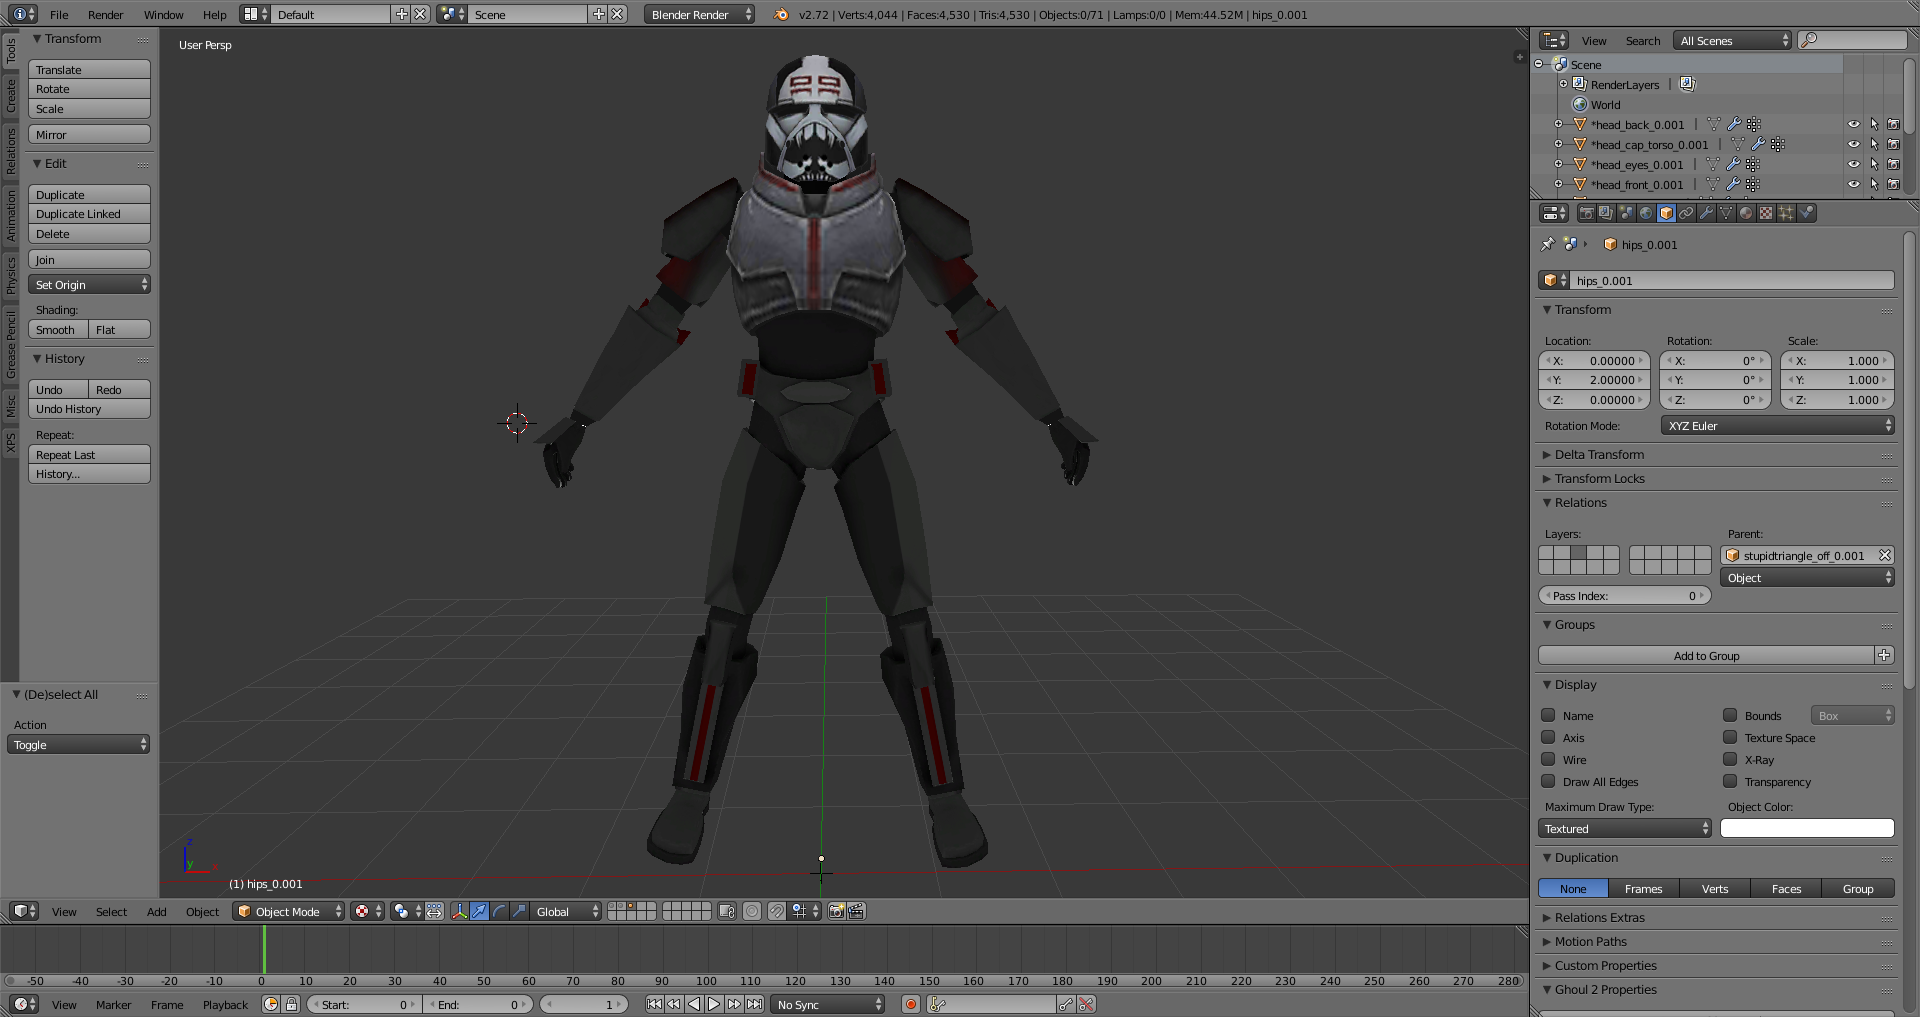Screen dimensions: 1920x1017
Task: Select the rotate manipulator arc icon
Action: (500, 911)
